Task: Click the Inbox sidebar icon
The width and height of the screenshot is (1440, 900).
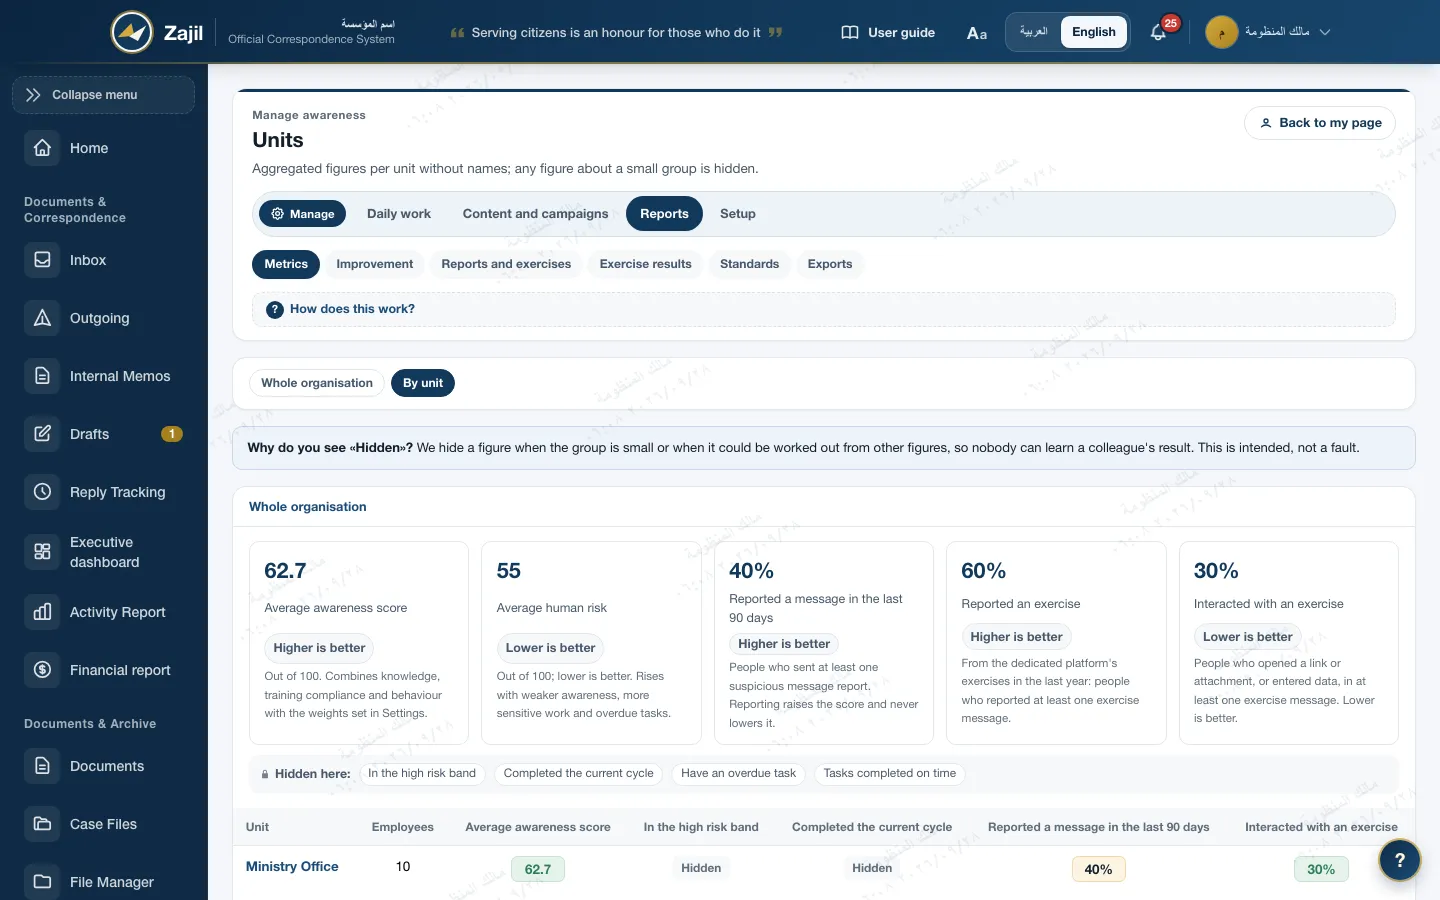Action: click(x=42, y=260)
